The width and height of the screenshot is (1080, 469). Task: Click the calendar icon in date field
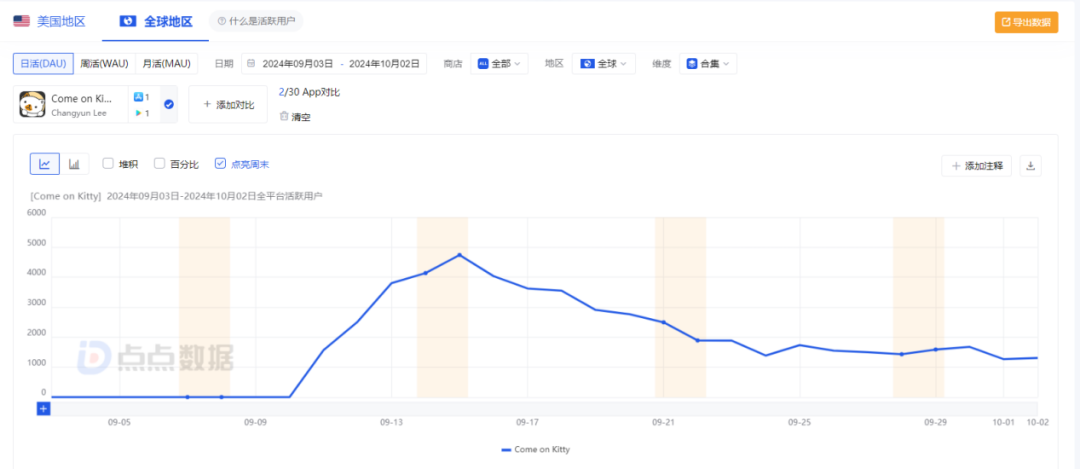(251, 63)
